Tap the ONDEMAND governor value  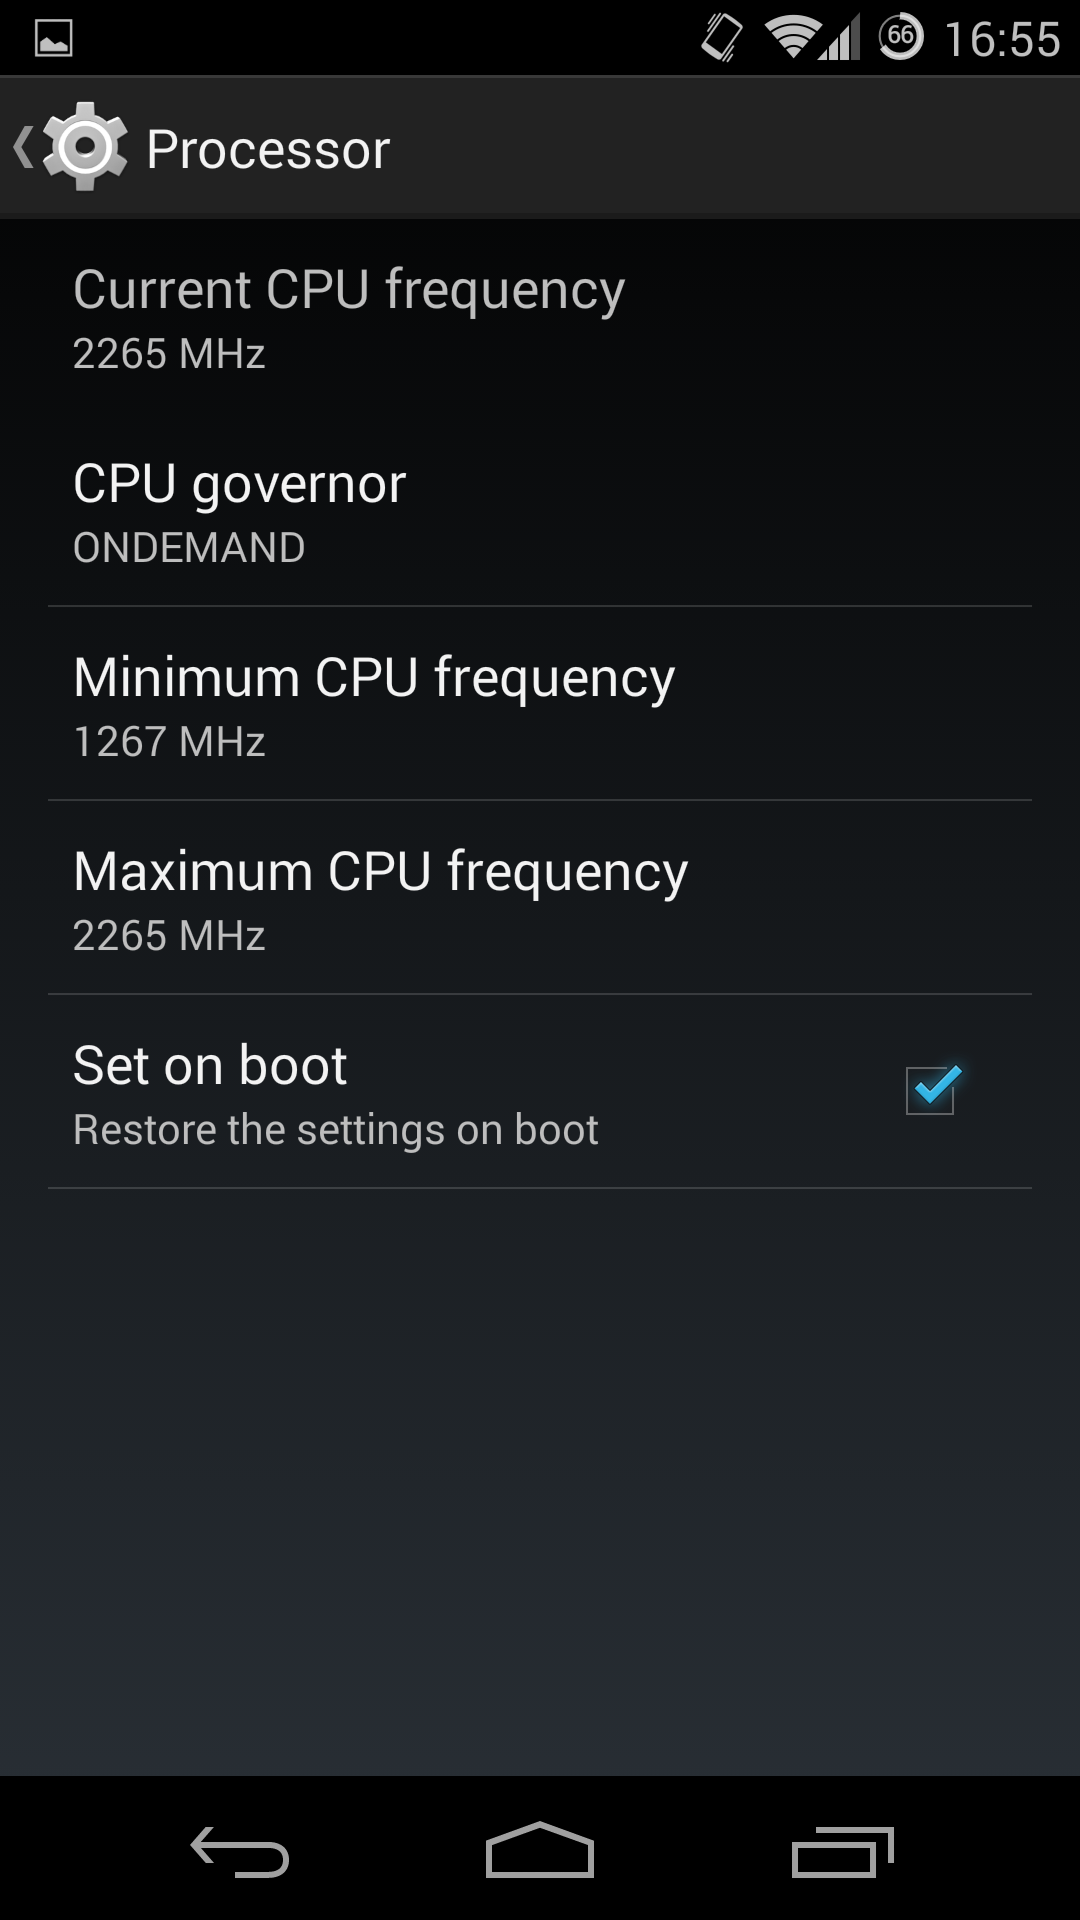(x=189, y=548)
